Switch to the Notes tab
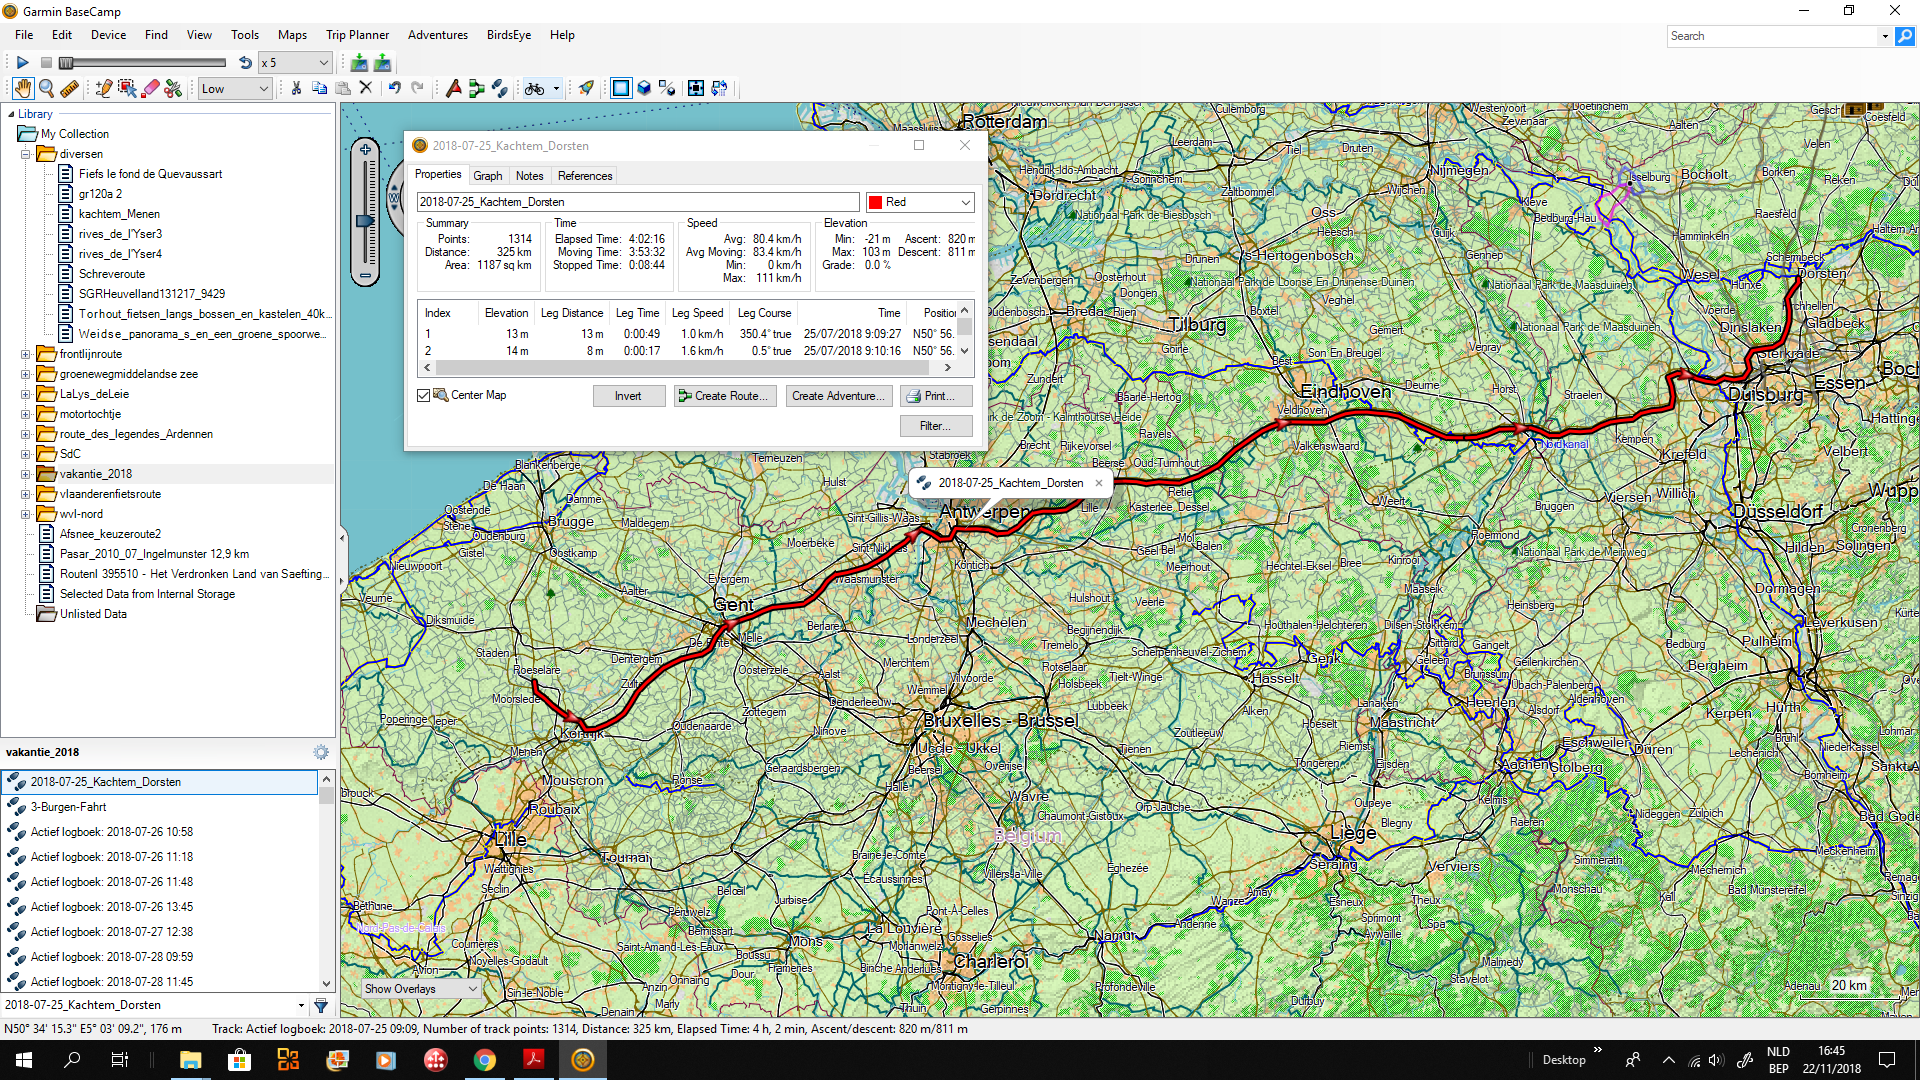Viewport: 1920px width, 1080px height. [x=530, y=176]
